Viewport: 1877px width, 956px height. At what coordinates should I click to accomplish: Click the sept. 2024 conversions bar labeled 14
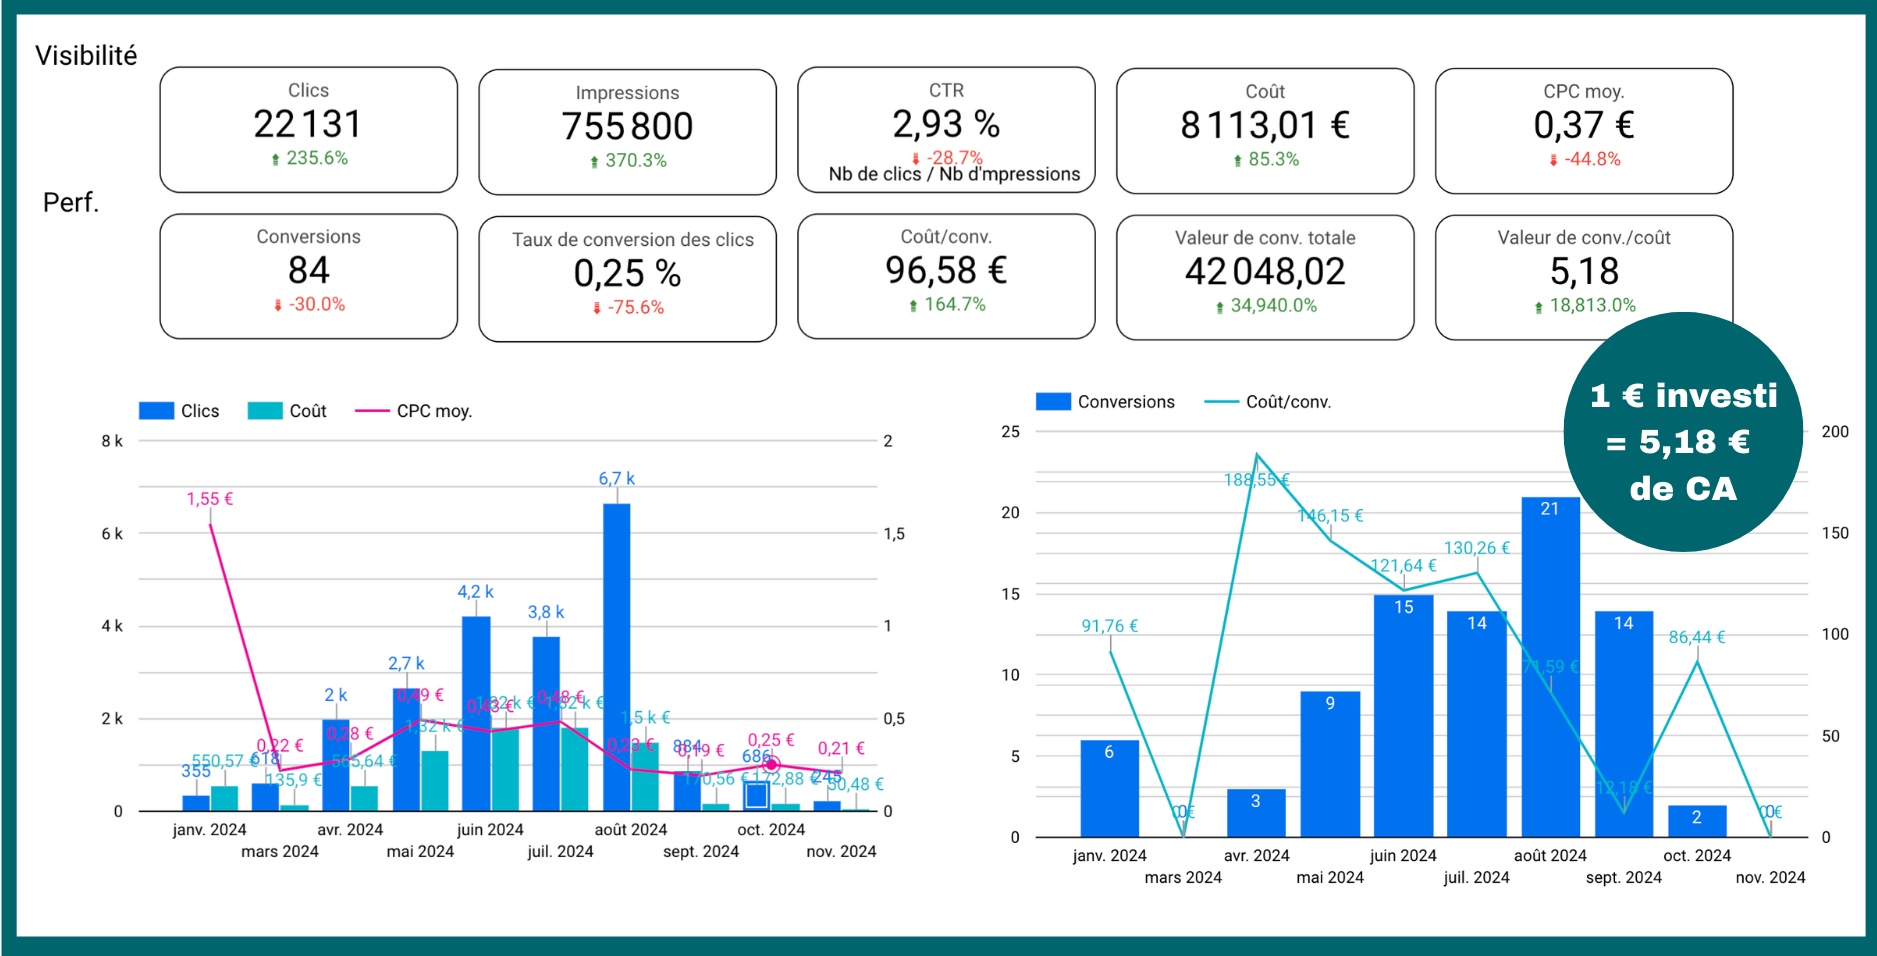click(x=1624, y=724)
